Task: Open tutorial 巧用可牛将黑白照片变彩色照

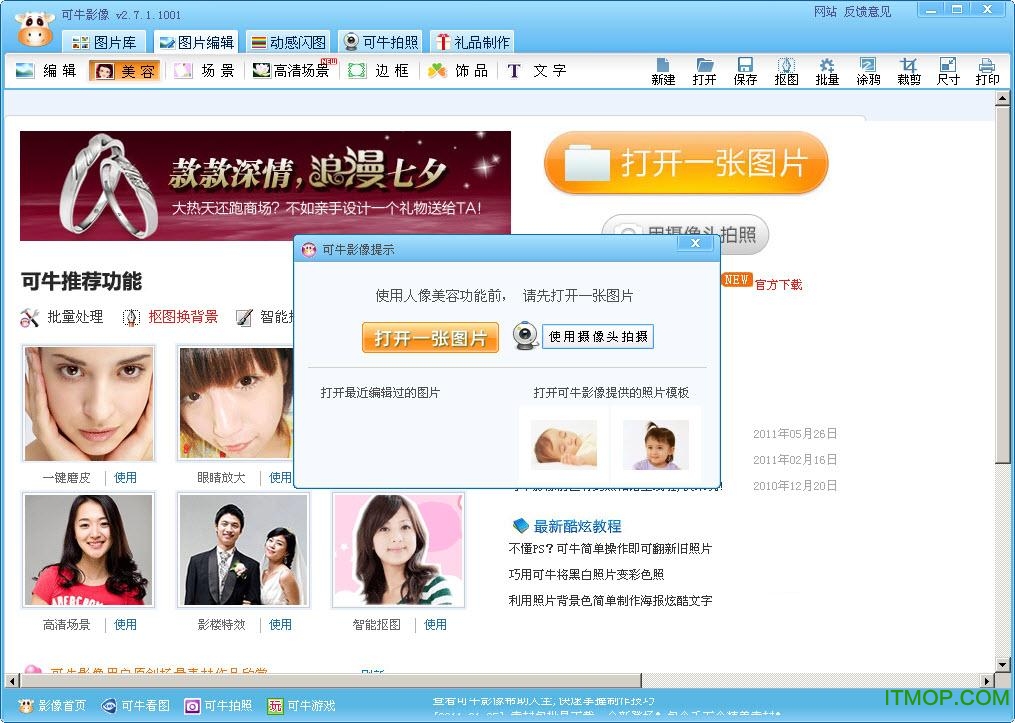Action: (586, 575)
